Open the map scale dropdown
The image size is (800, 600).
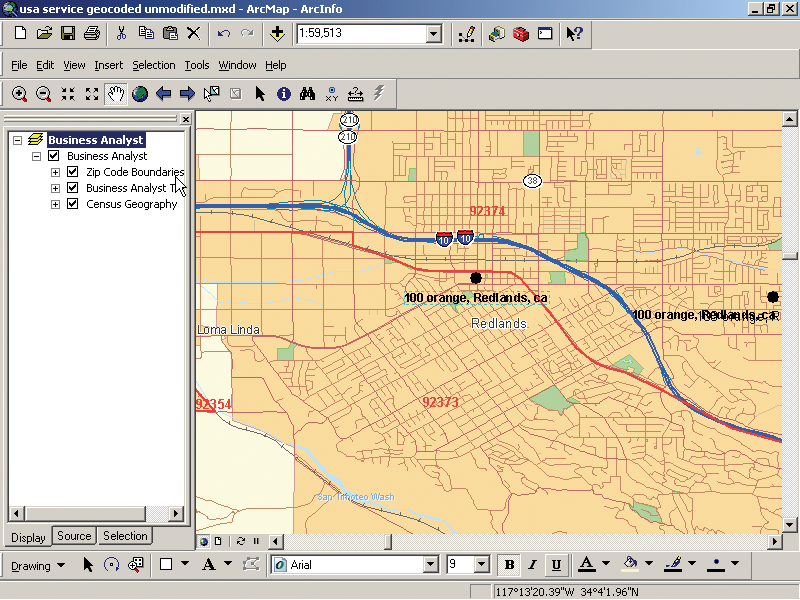click(x=434, y=34)
